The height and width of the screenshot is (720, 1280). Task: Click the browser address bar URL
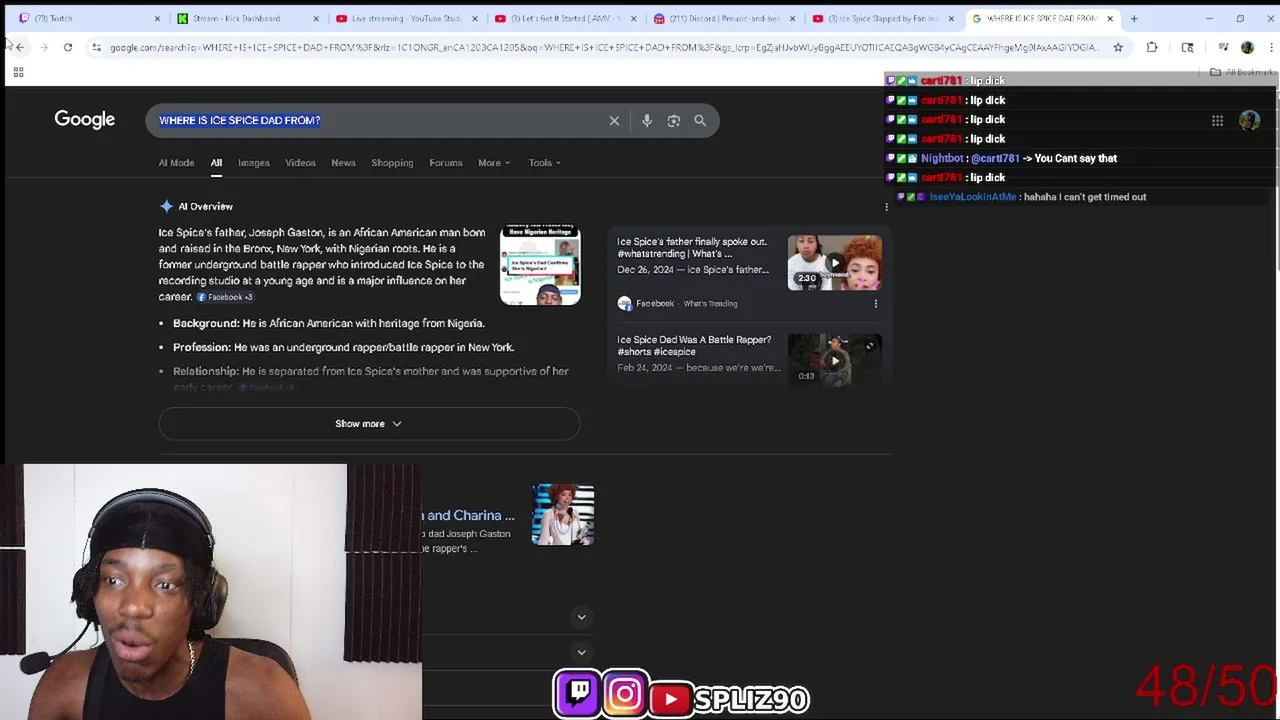[603, 47]
